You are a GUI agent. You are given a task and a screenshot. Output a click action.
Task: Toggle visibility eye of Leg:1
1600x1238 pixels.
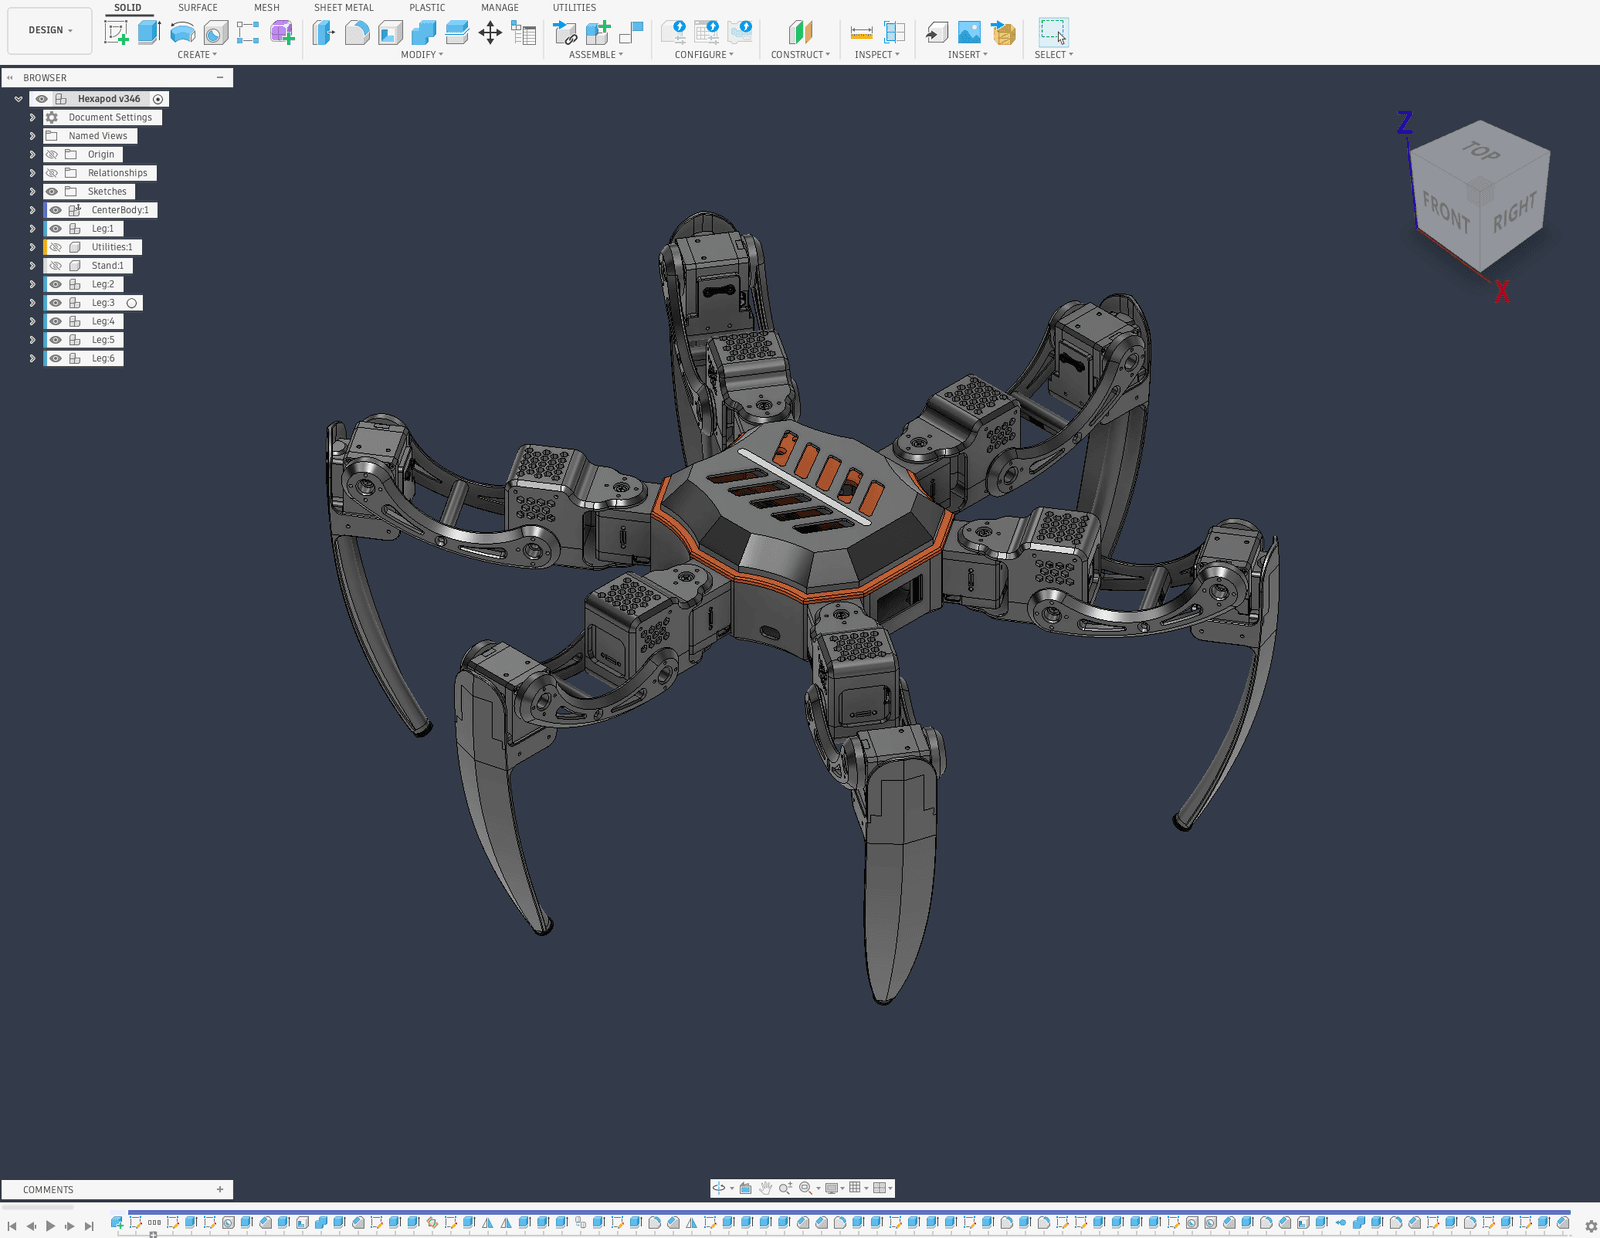click(x=56, y=229)
